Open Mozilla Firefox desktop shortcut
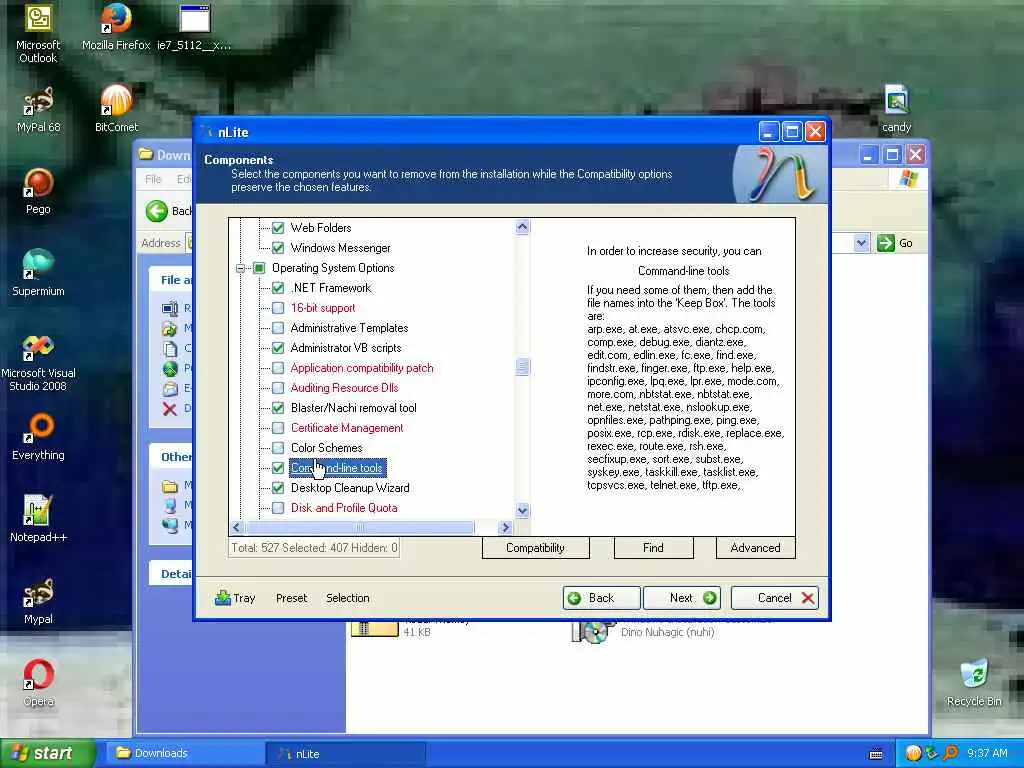 point(116,27)
